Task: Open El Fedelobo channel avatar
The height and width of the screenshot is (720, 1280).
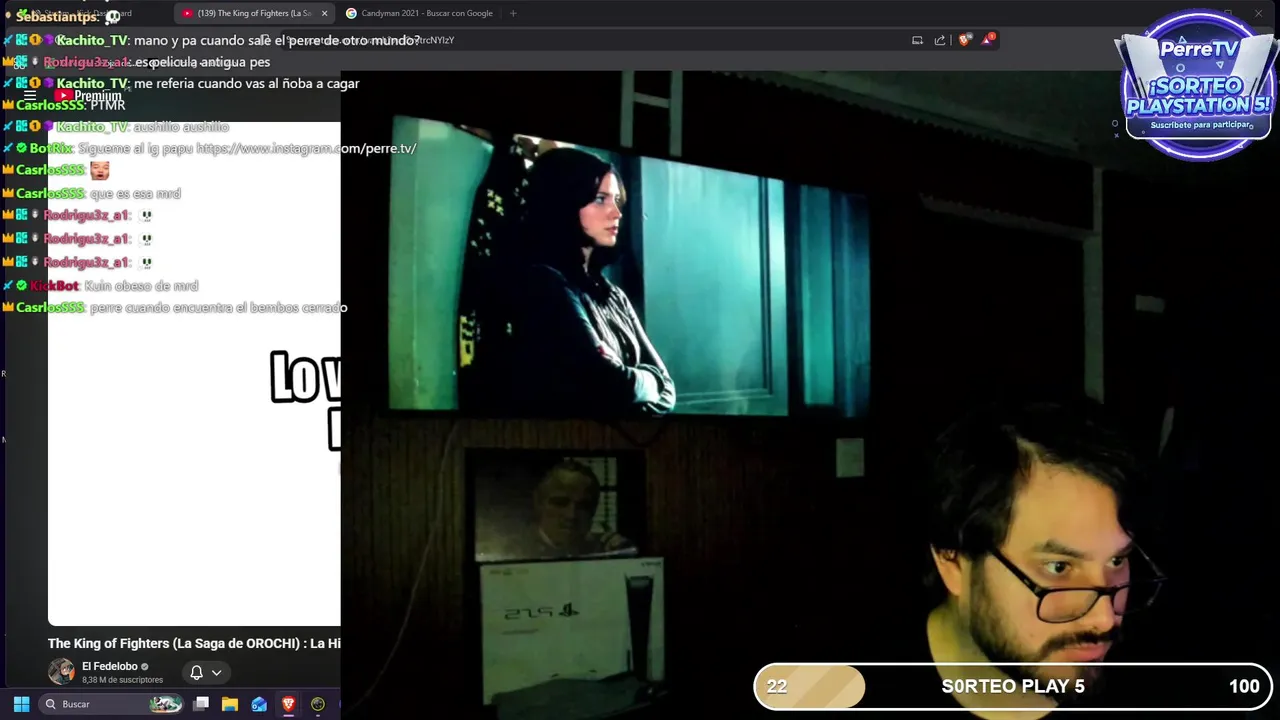Action: [x=61, y=671]
